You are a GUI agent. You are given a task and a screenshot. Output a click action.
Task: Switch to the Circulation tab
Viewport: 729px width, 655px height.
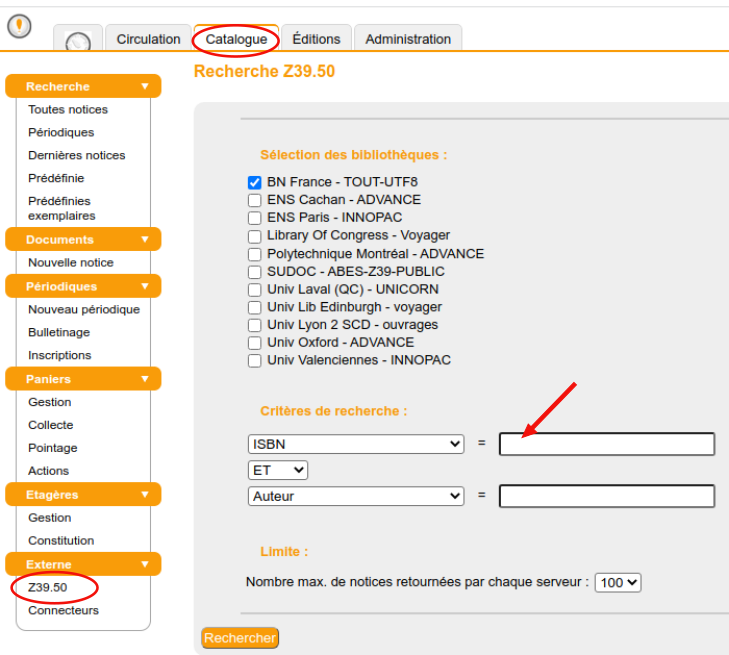tap(148, 39)
